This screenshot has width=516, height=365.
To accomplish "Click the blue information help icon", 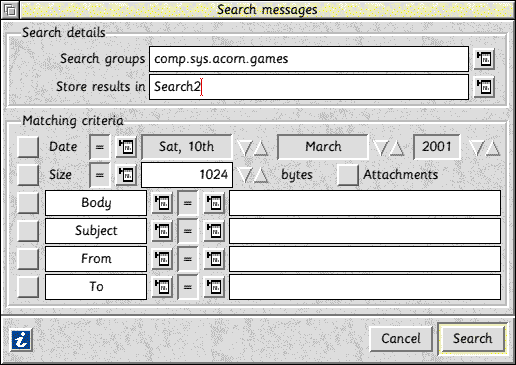I will click(x=21, y=340).
